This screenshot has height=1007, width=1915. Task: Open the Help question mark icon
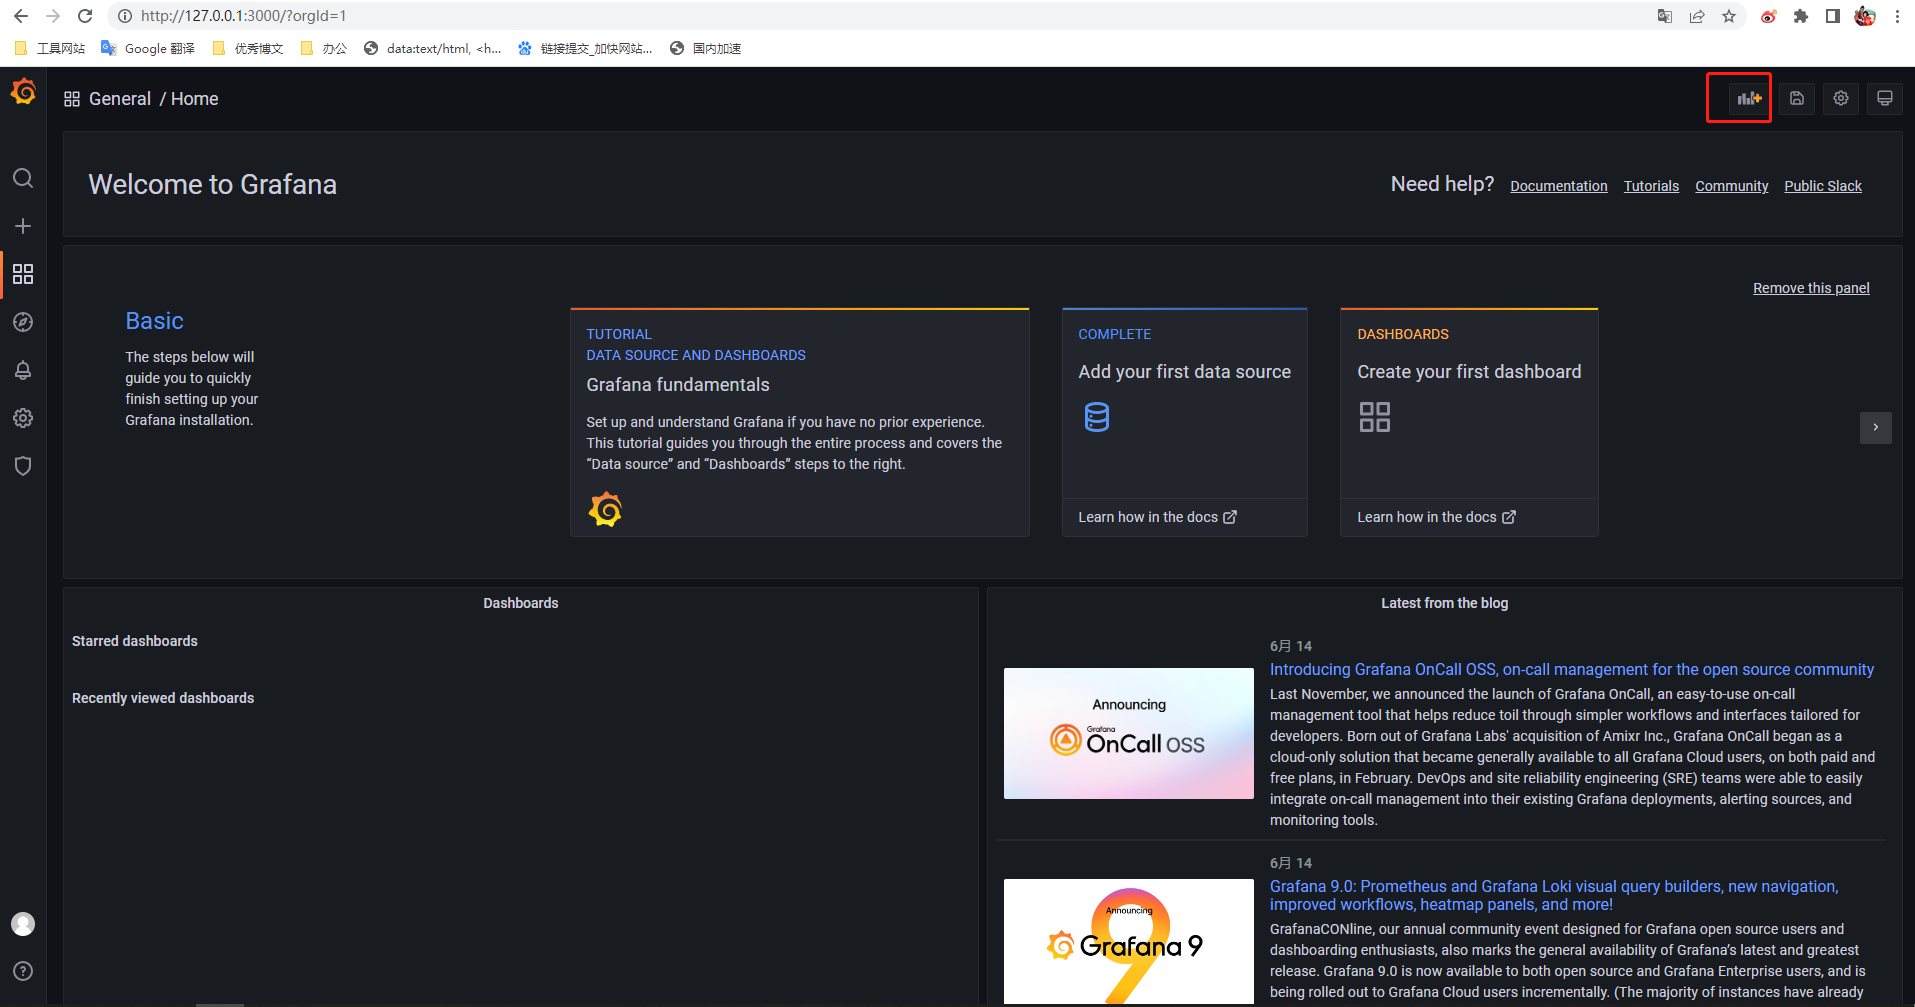click(x=23, y=971)
